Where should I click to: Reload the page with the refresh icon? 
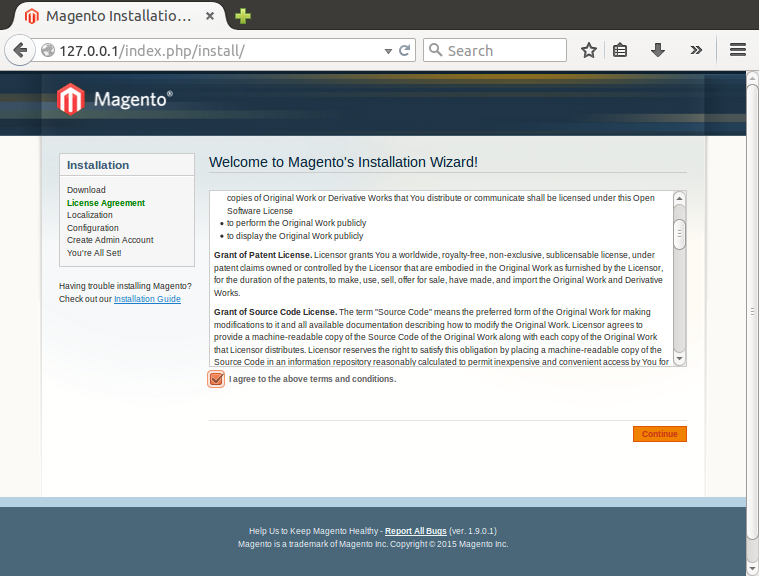pyautogui.click(x=404, y=50)
